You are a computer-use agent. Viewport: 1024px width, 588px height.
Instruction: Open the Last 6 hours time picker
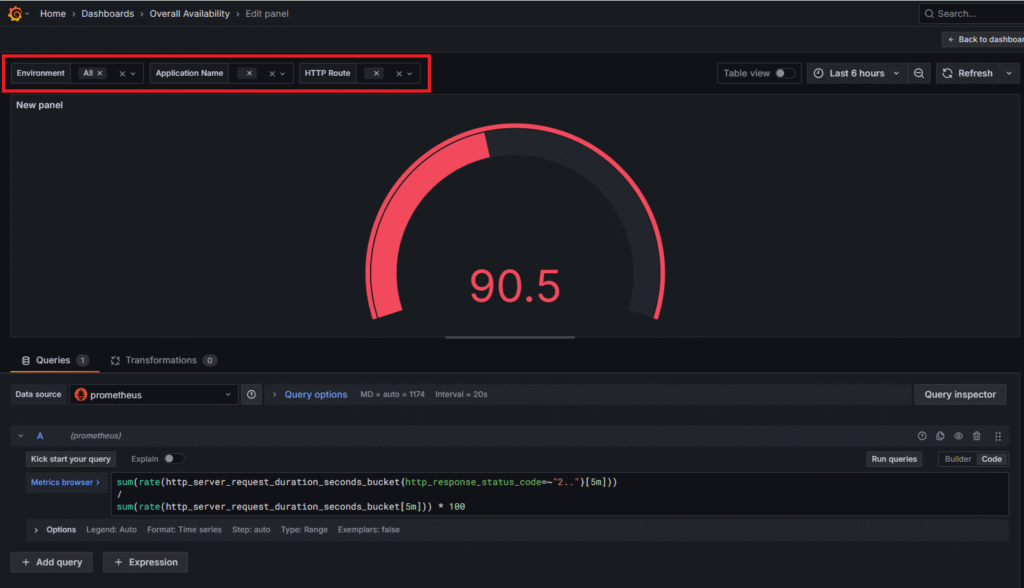click(x=856, y=73)
